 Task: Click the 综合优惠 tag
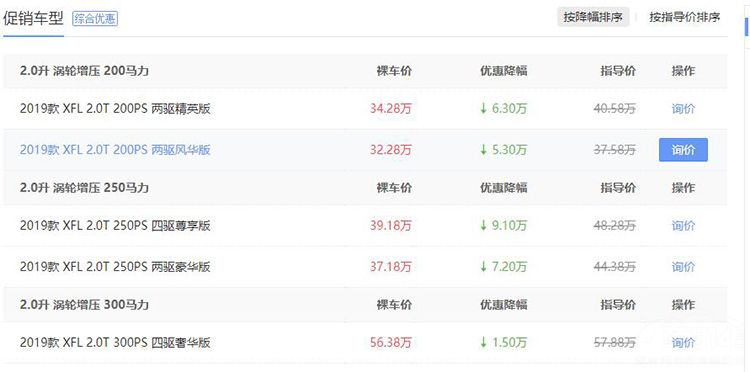[x=95, y=19]
